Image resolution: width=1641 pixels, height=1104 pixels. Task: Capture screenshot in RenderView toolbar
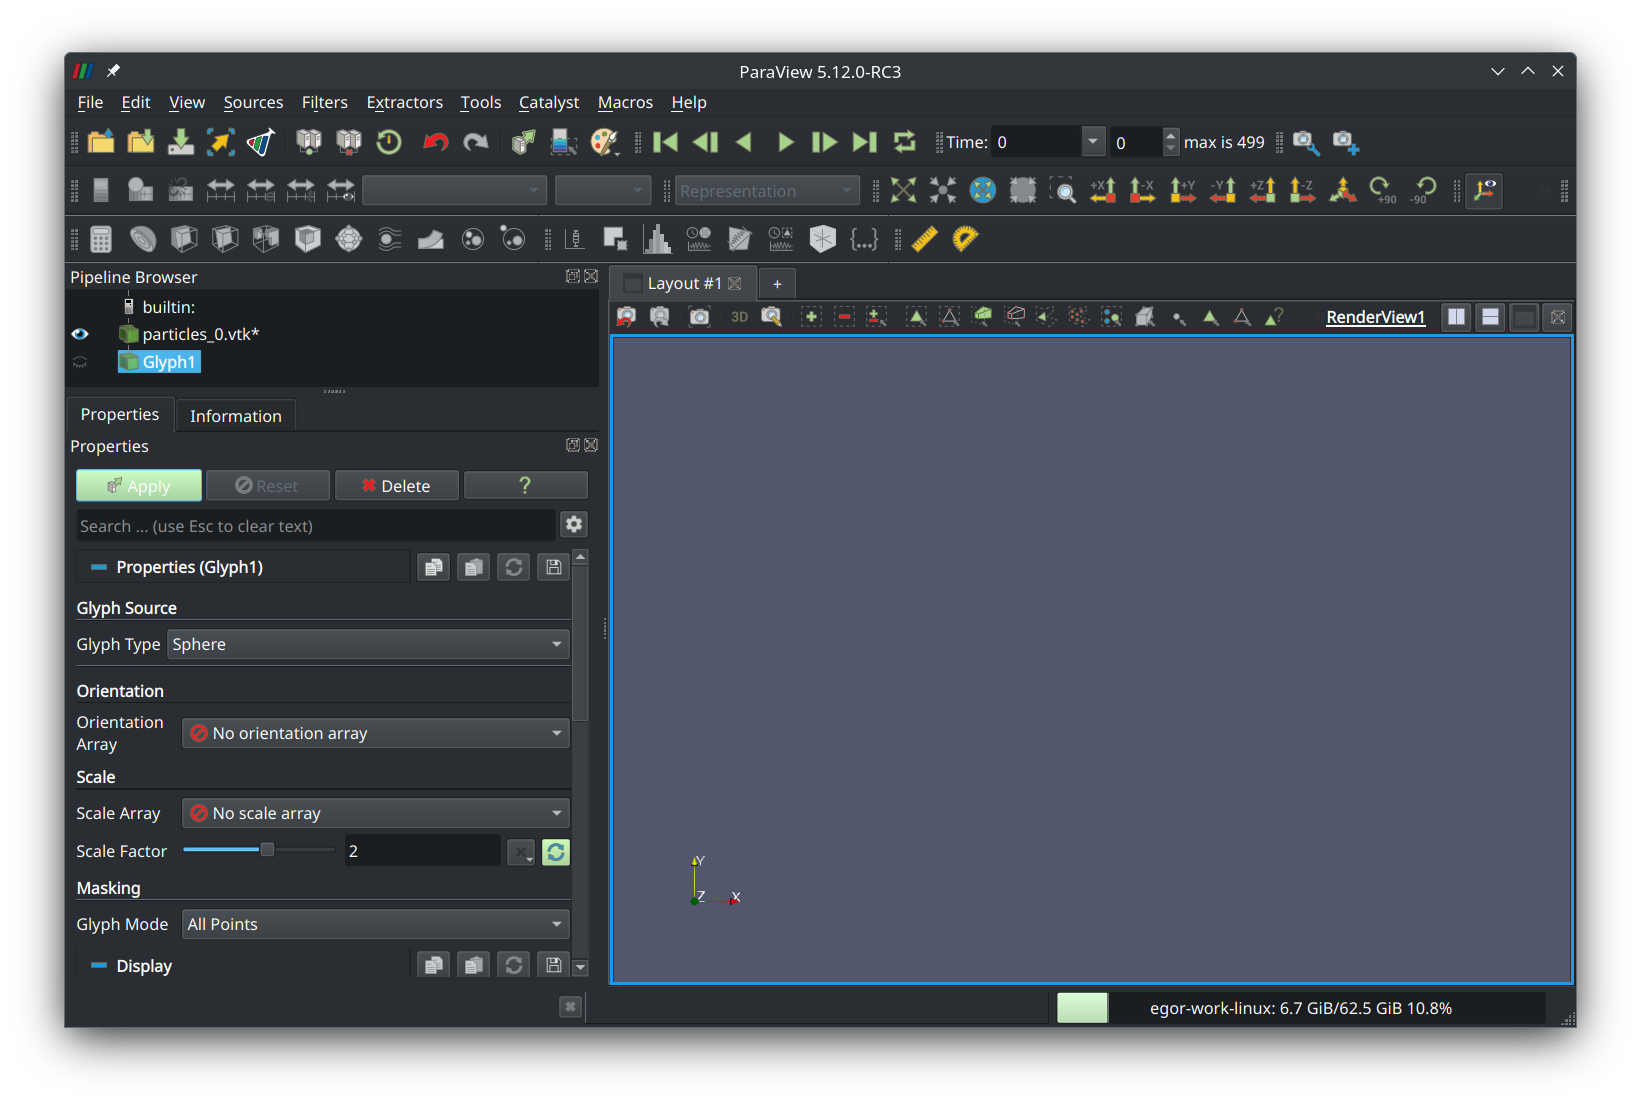[700, 317]
